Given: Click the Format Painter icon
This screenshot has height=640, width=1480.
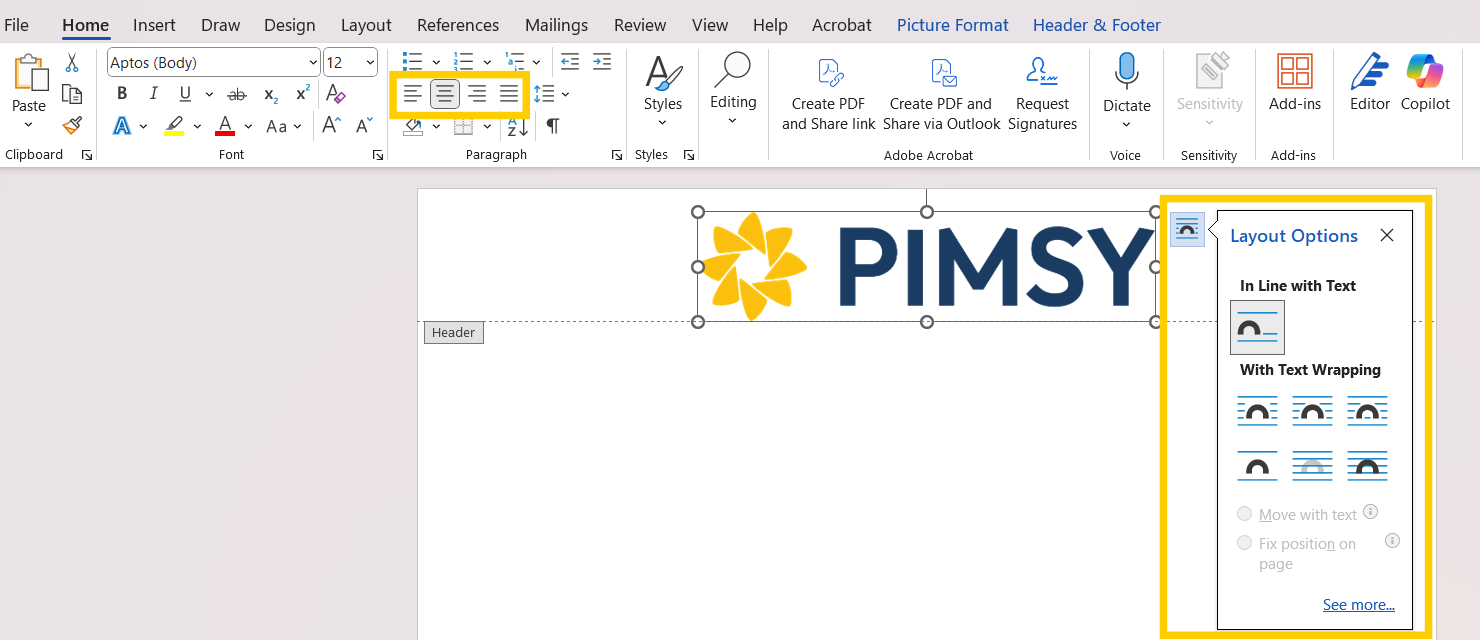Looking at the screenshot, I should click(72, 125).
